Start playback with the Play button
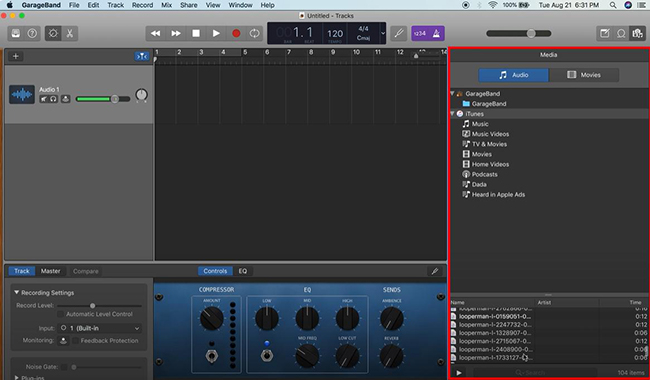 pyautogui.click(x=216, y=34)
